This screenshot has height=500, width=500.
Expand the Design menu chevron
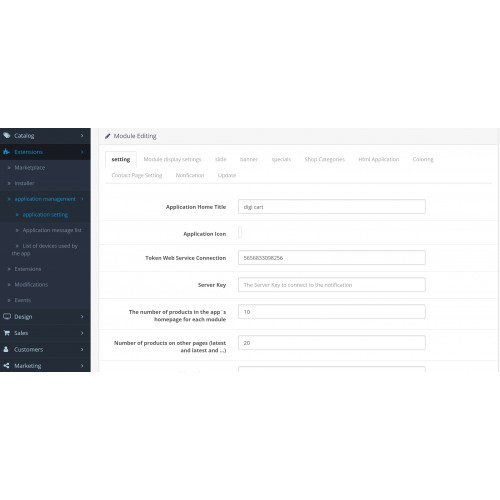coord(82,316)
